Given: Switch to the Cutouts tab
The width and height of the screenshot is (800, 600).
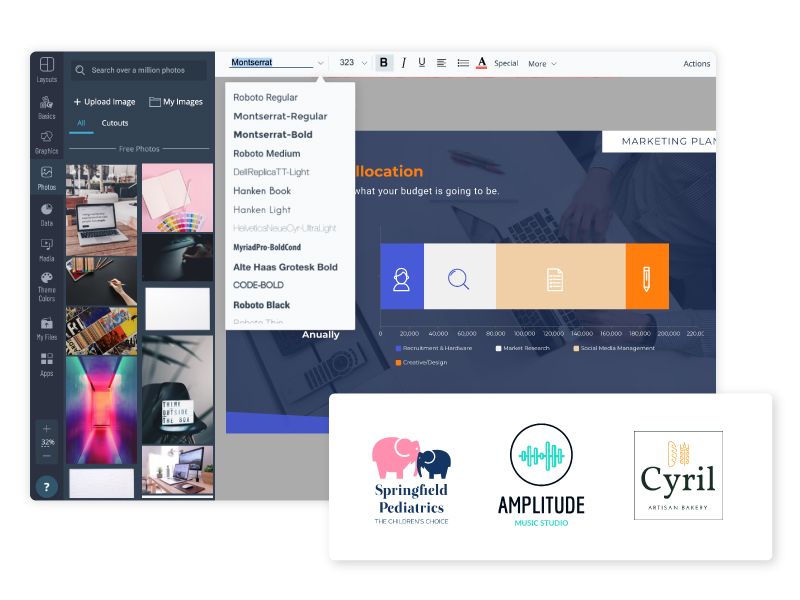Looking at the screenshot, I should point(115,123).
